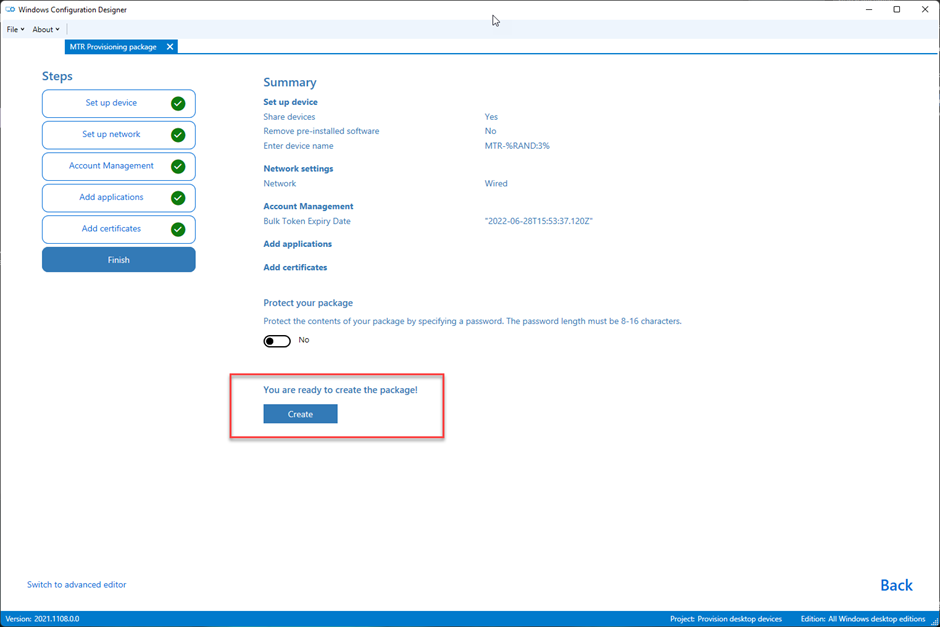Viewport: 940px width, 627px height.
Task: Click the Bulk Token Expiry Date label
Action: [x=307, y=221]
